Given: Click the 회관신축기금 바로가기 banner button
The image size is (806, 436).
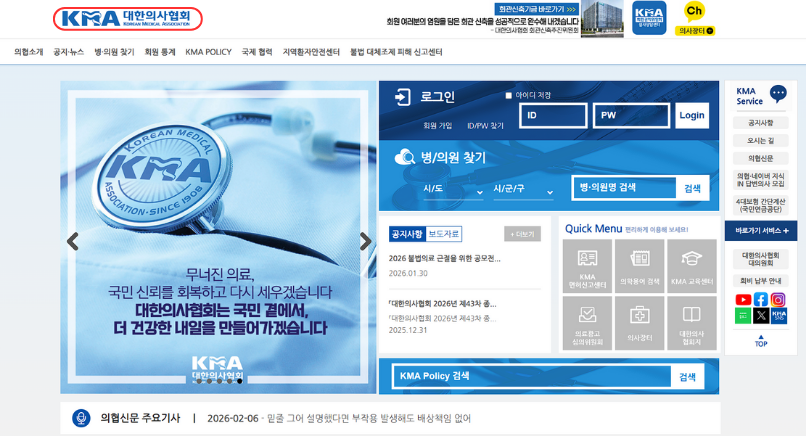Looking at the screenshot, I should pyautogui.click(x=537, y=9).
